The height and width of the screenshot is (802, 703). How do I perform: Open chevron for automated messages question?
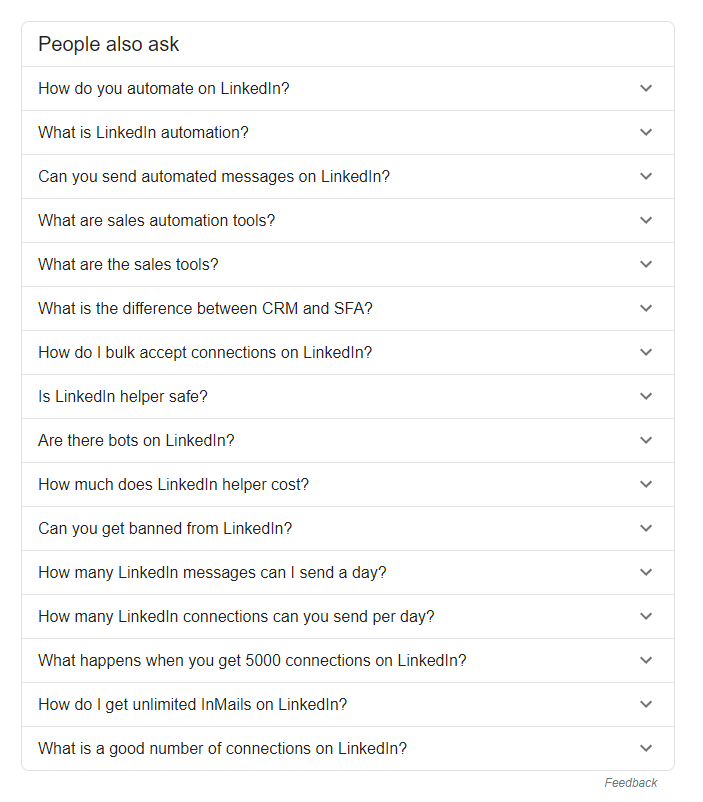coord(646,176)
